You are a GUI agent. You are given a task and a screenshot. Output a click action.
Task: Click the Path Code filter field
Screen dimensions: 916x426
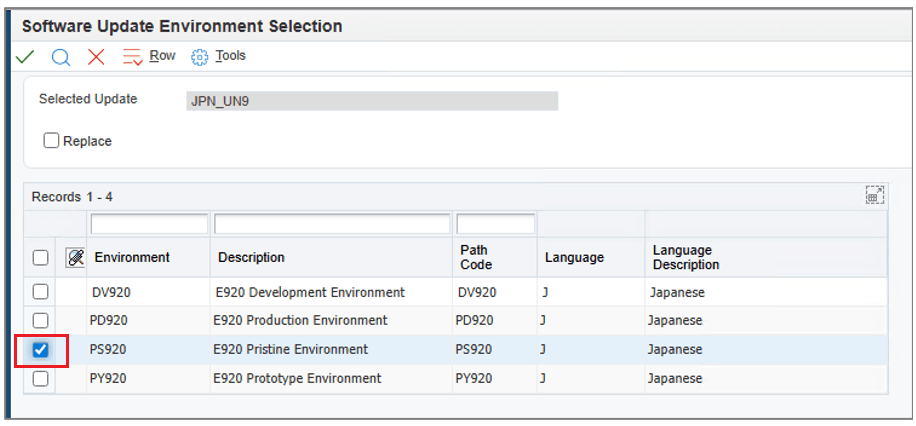click(495, 224)
